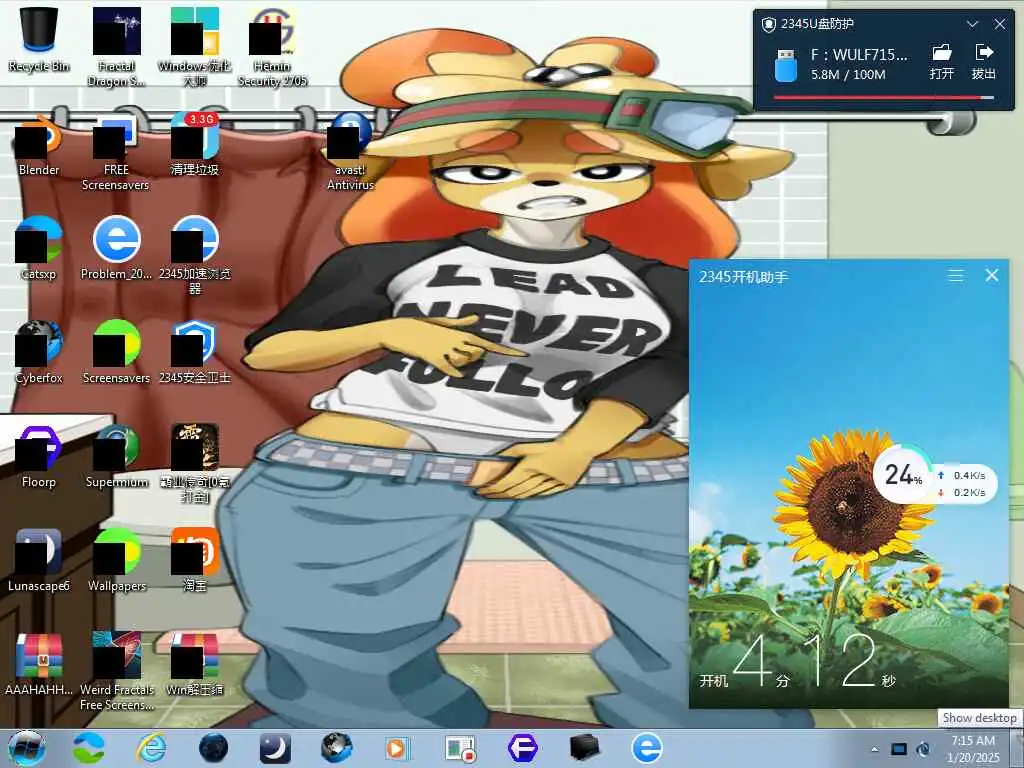Click the F: WULF715... drive name
1024x768 pixels.
click(859, 55)
